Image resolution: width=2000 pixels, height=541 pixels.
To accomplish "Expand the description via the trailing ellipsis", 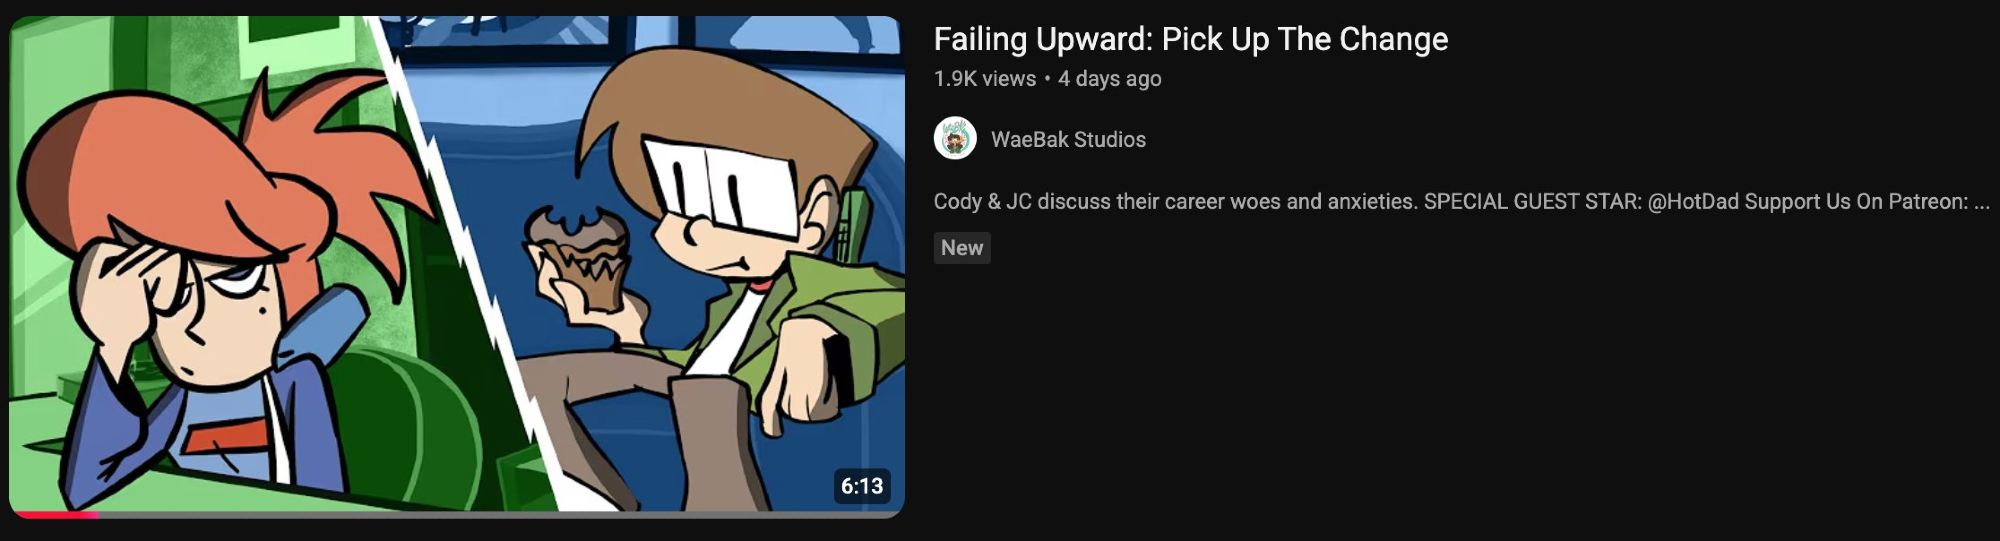I will [1982, 204].
